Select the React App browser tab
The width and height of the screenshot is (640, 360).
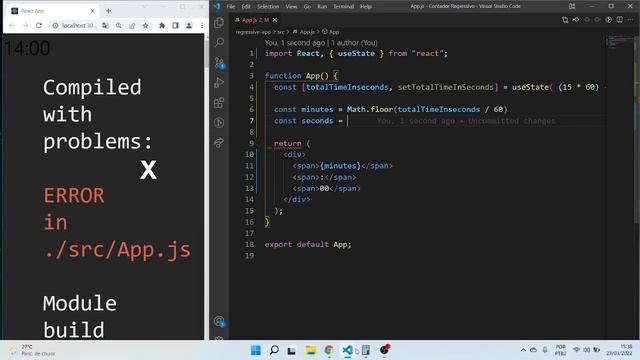(52, 11)
